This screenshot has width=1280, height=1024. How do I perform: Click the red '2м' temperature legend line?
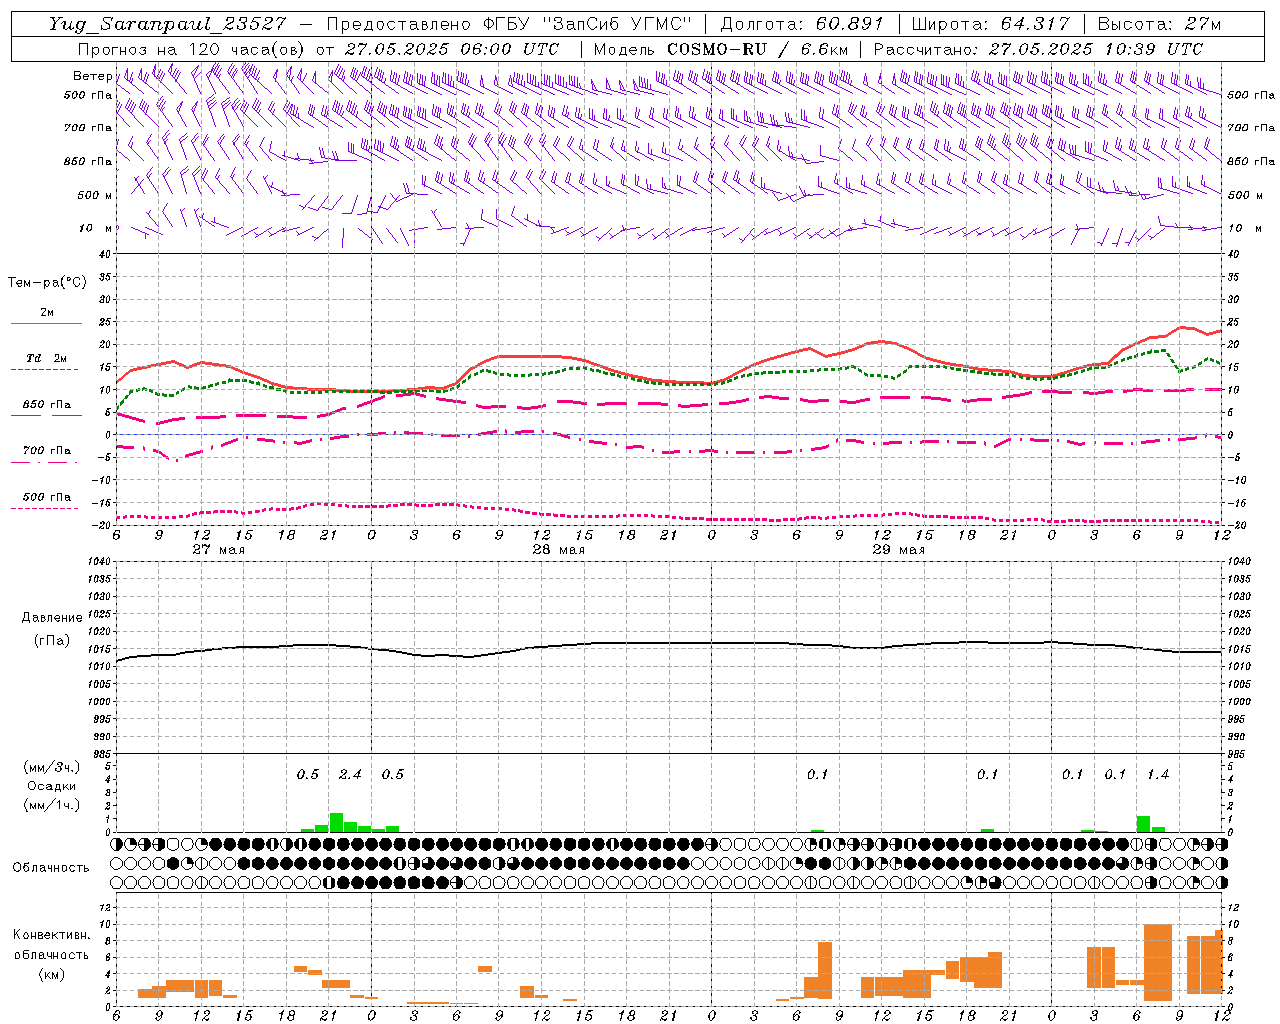46,323
